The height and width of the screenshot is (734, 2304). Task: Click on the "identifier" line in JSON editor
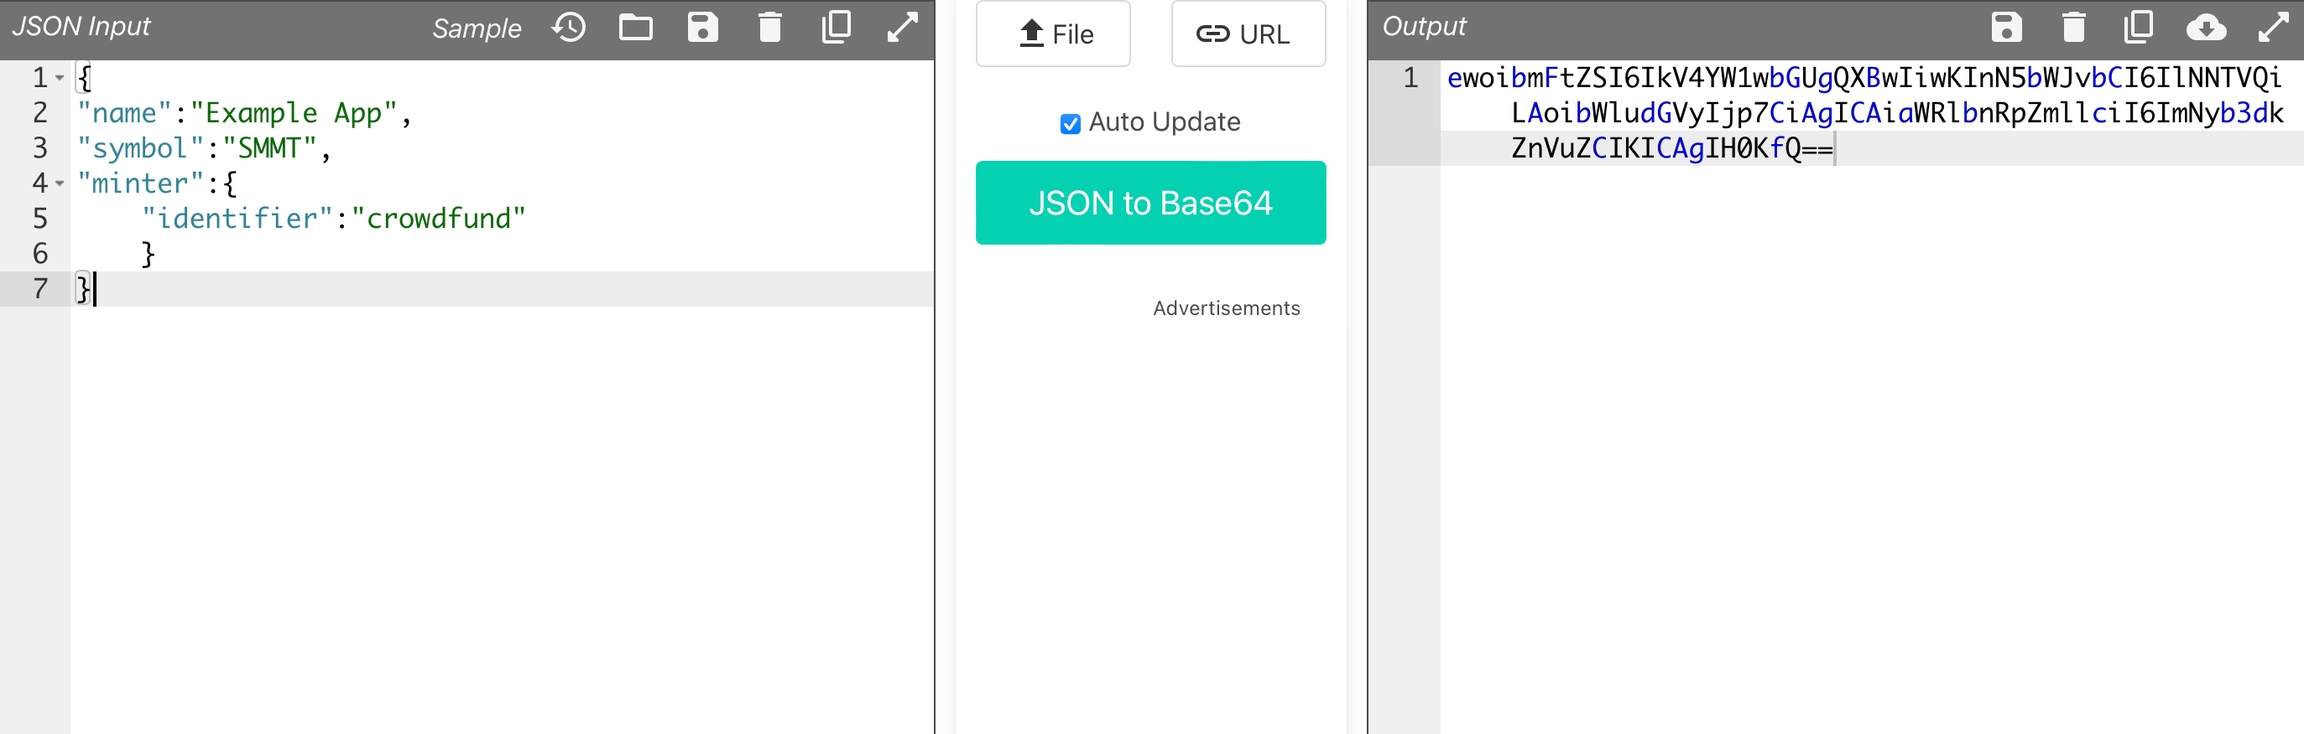coord(333,219)
